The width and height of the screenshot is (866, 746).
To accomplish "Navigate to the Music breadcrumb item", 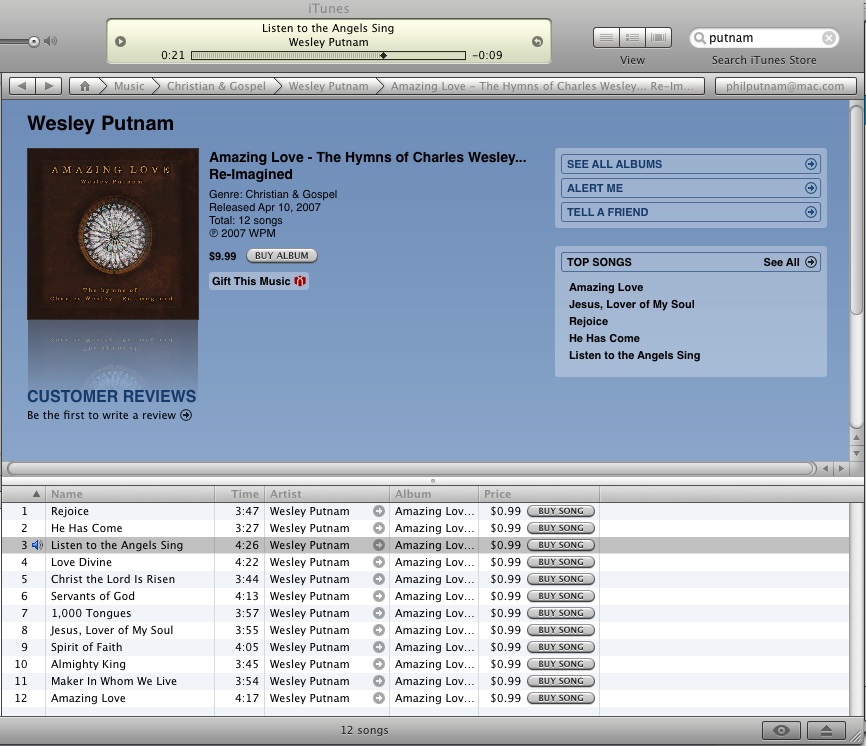I will [x=129, y=86].
